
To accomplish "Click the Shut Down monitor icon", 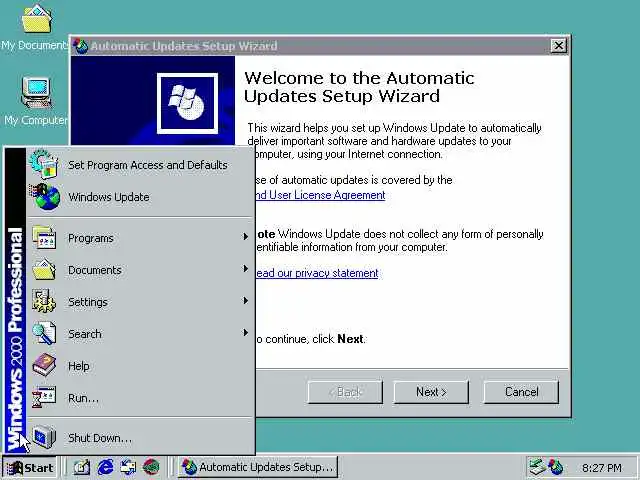I will pyautogui.click(x=44, y=437).
